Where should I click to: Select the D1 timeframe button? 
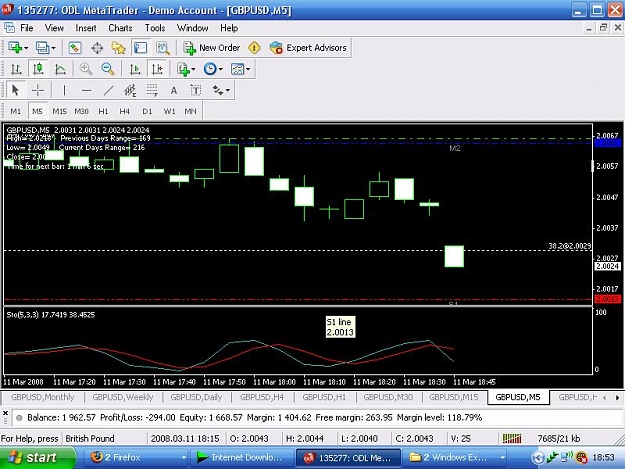pyautogui.click(x=147, y=111)
